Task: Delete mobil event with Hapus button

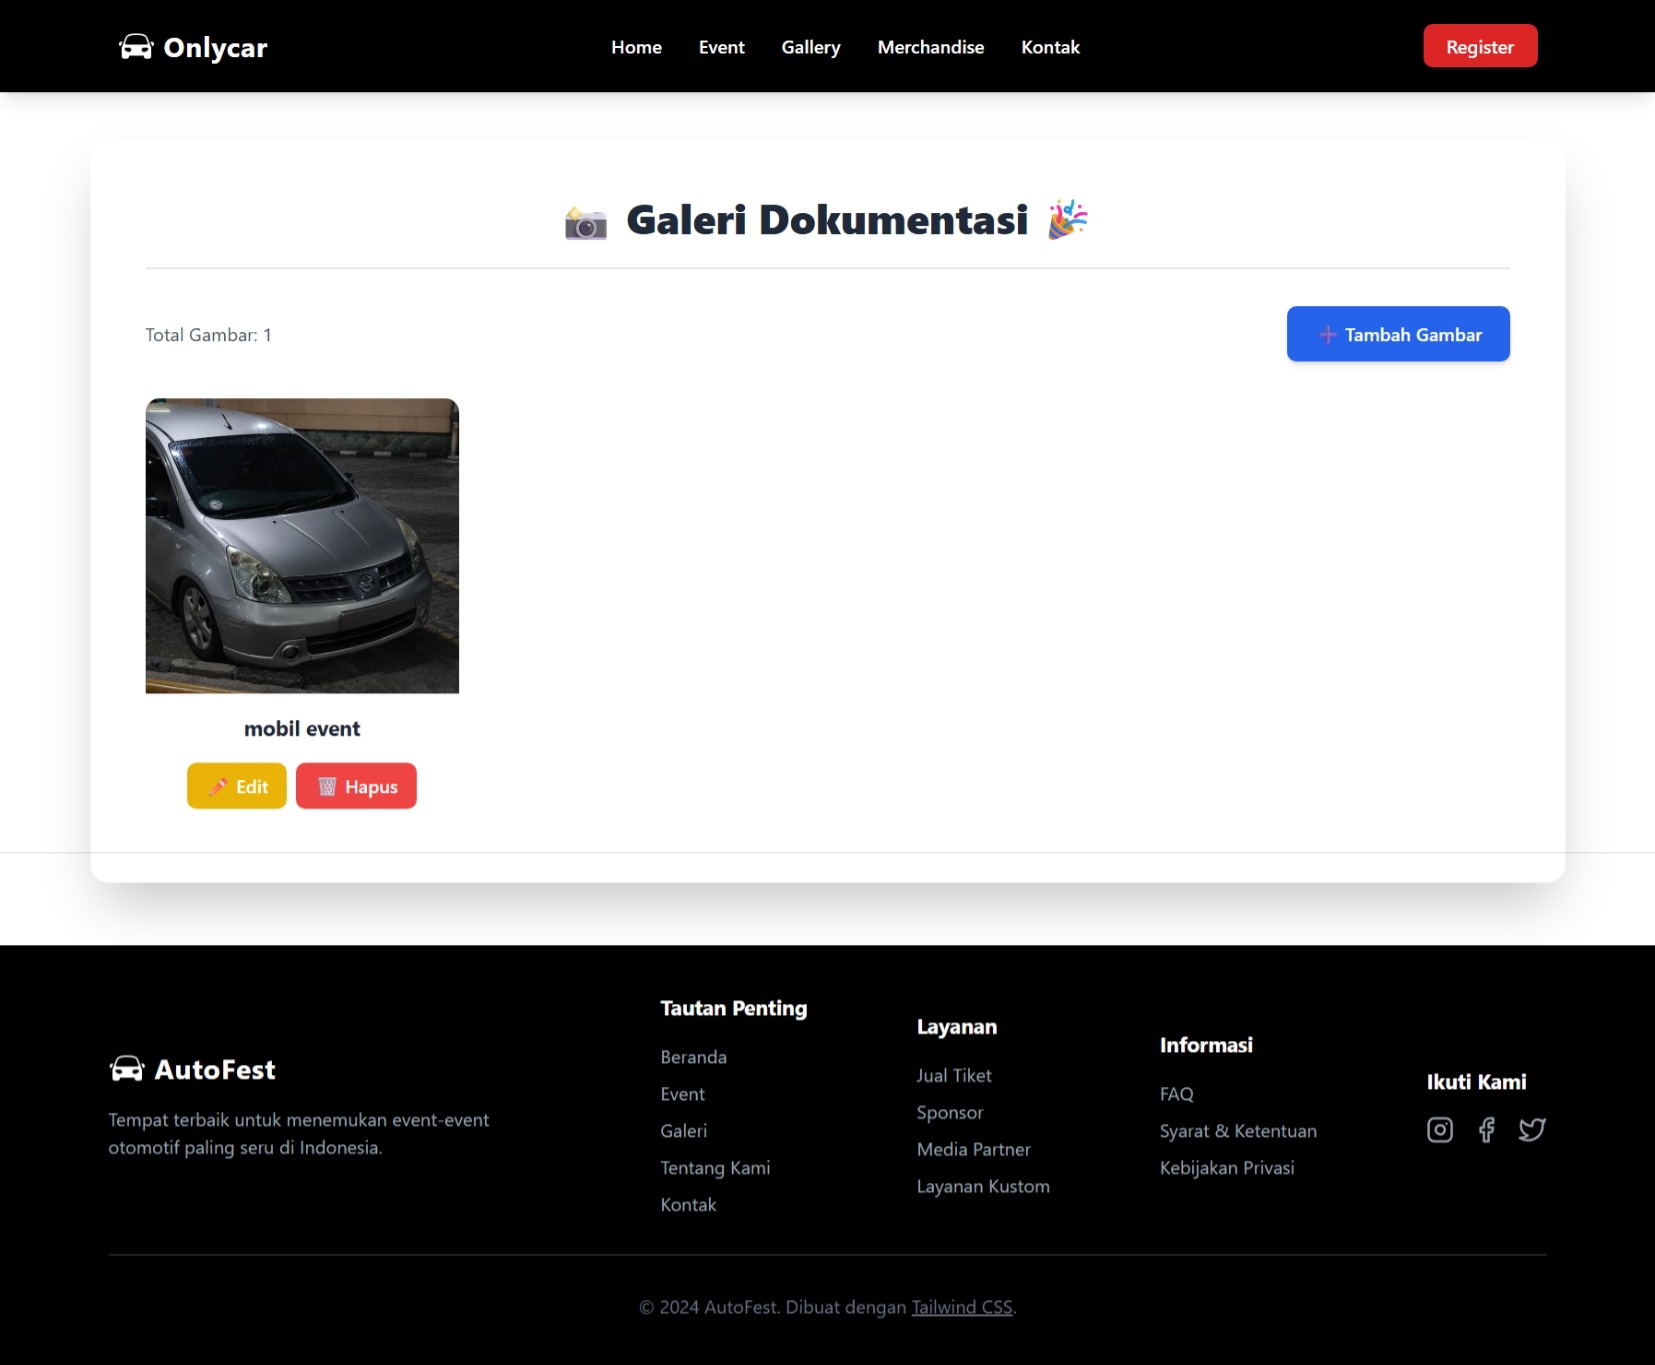Action: pyautogui.click(x=356, y=786)
